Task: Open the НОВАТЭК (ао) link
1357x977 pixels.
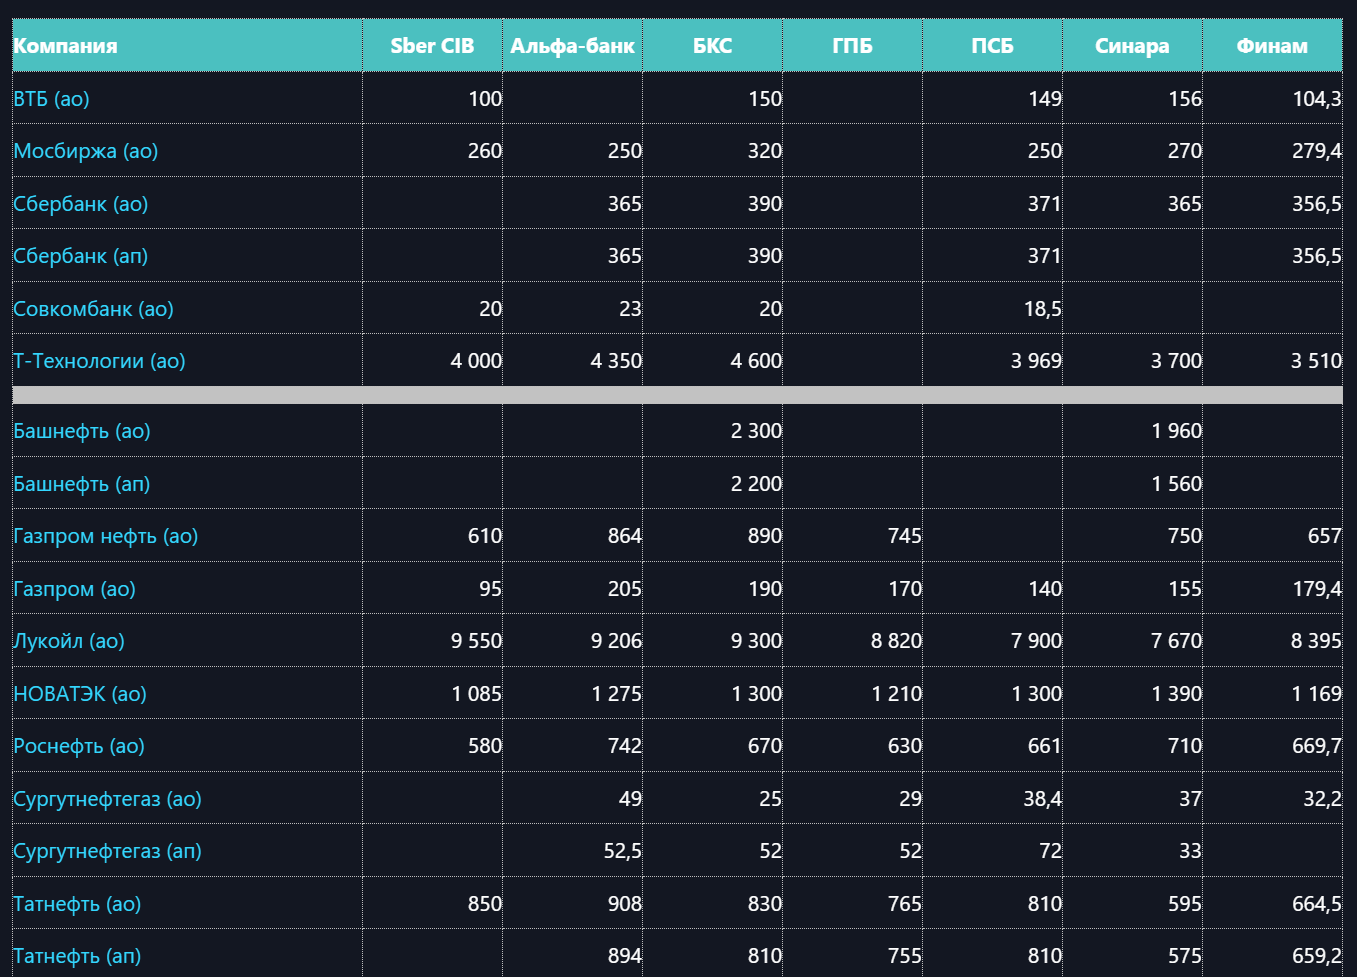Action: coord(80,694)
